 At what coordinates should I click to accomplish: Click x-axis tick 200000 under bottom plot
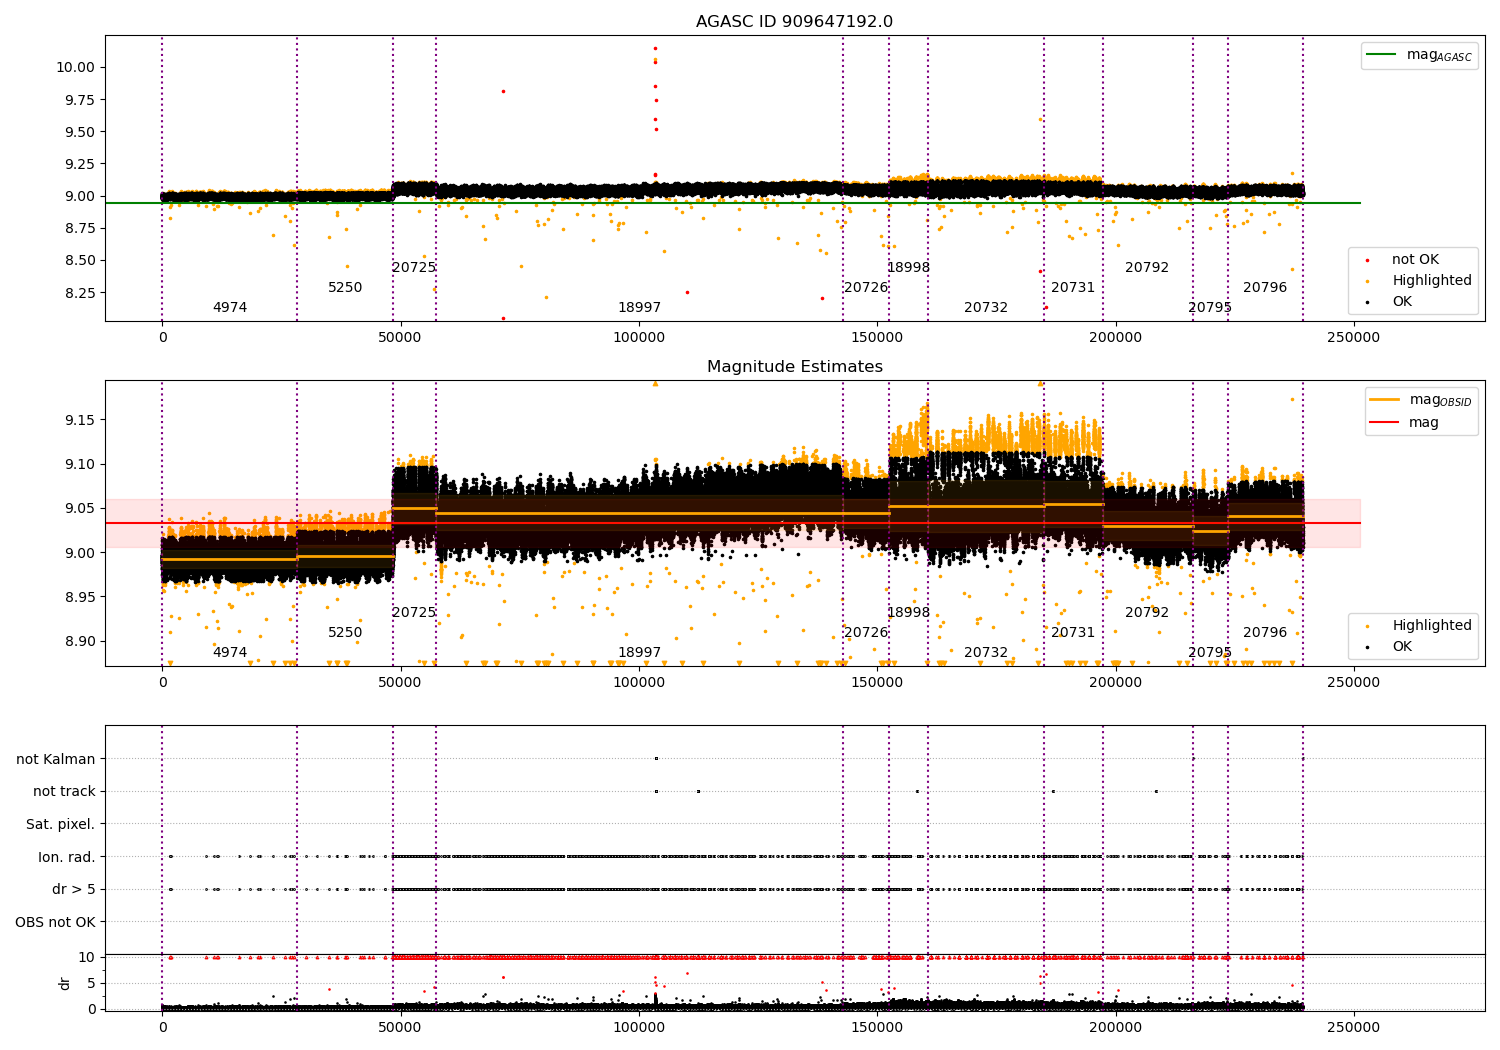tap(1115, 1026)
